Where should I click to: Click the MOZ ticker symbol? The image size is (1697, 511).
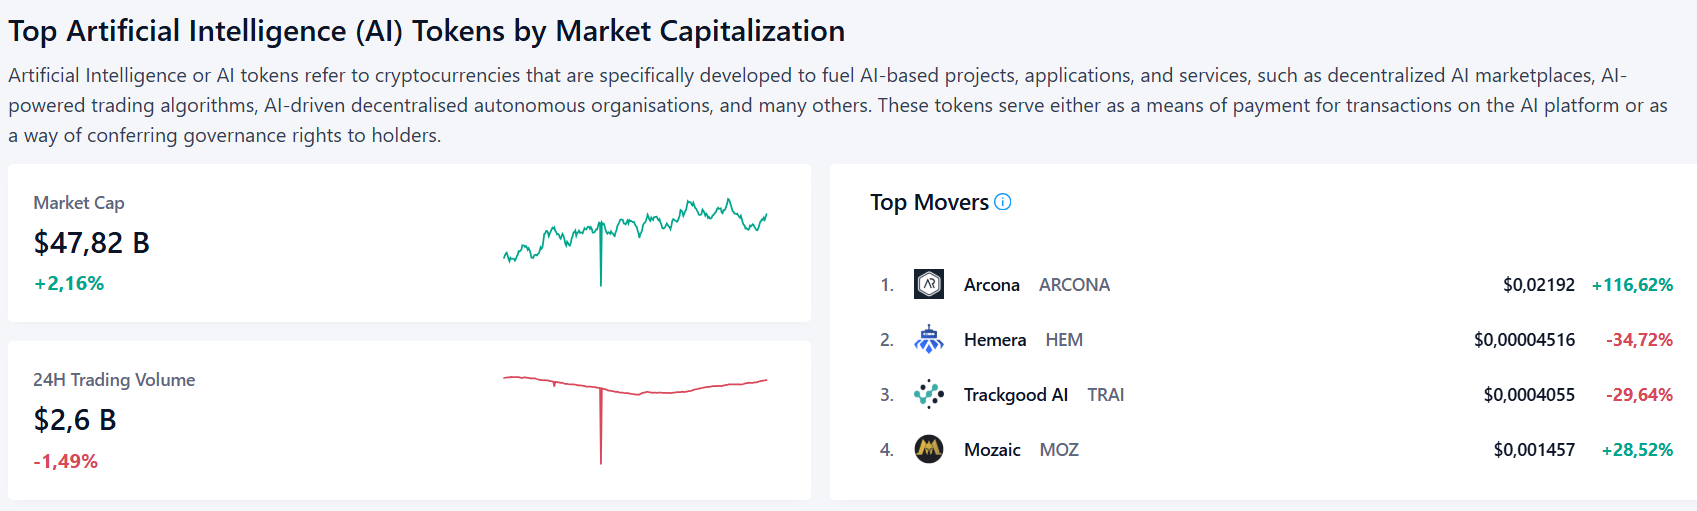(1059, 450)
